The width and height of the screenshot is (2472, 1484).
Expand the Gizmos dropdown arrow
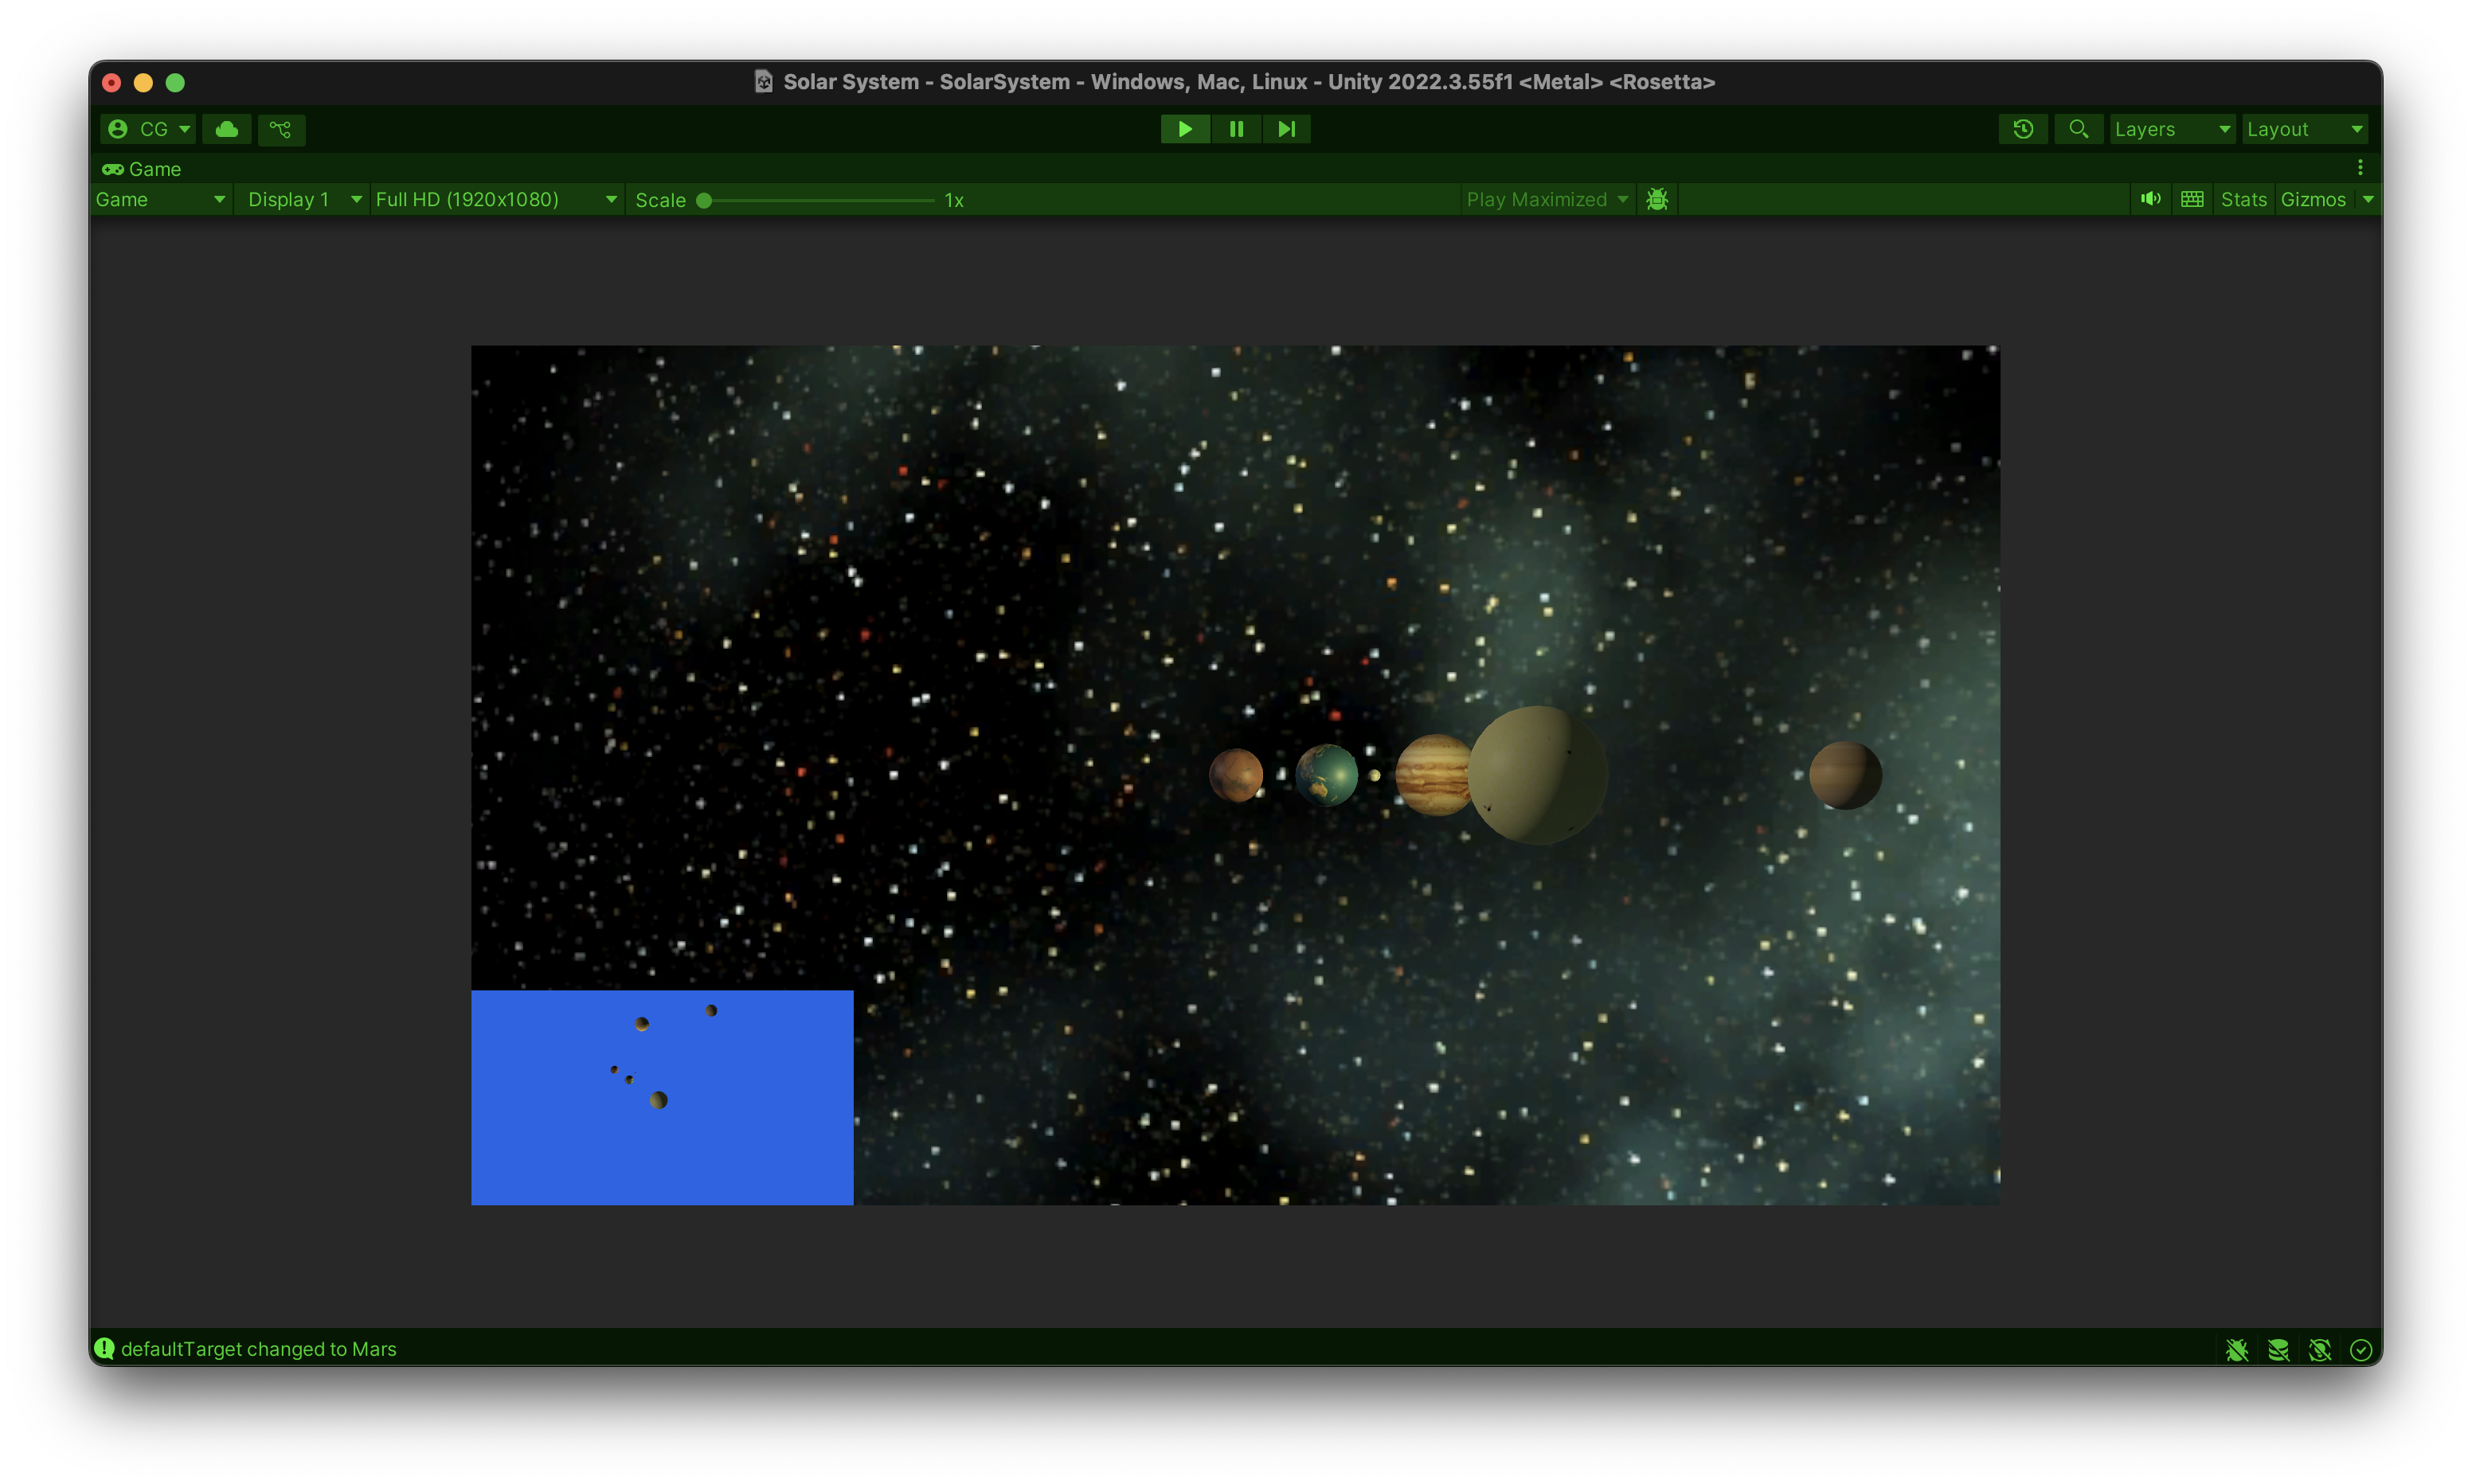coord(2368,200)
